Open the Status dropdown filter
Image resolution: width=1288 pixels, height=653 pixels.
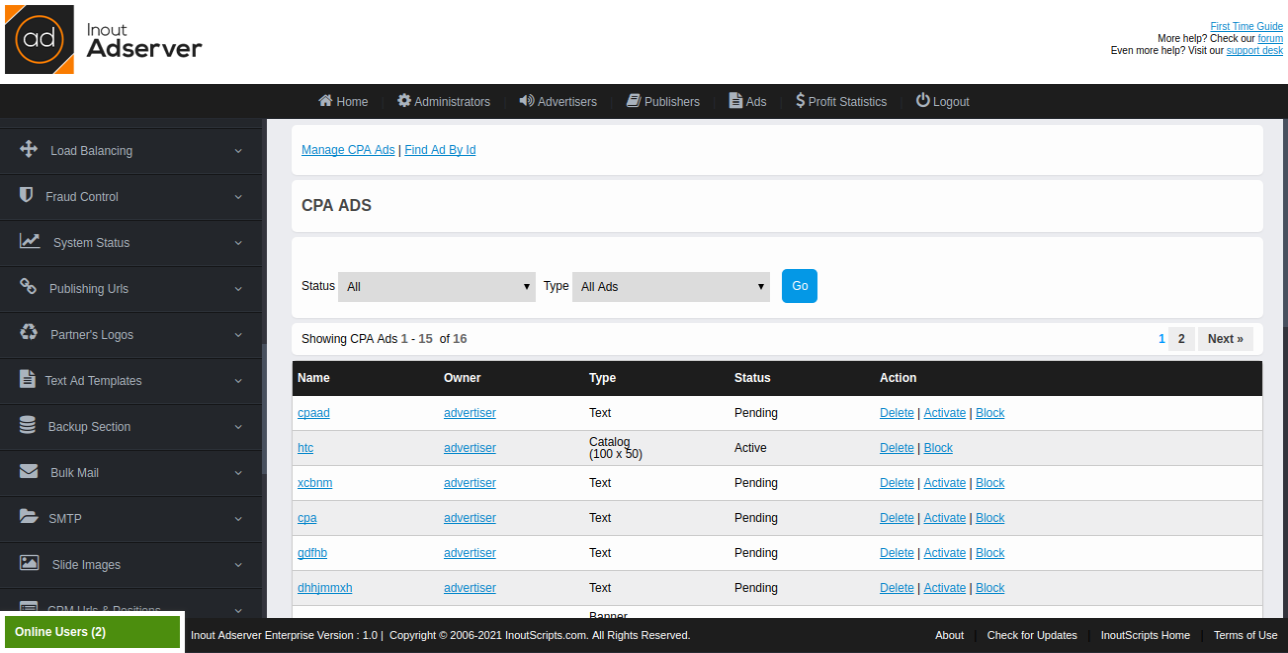[437, 286]
